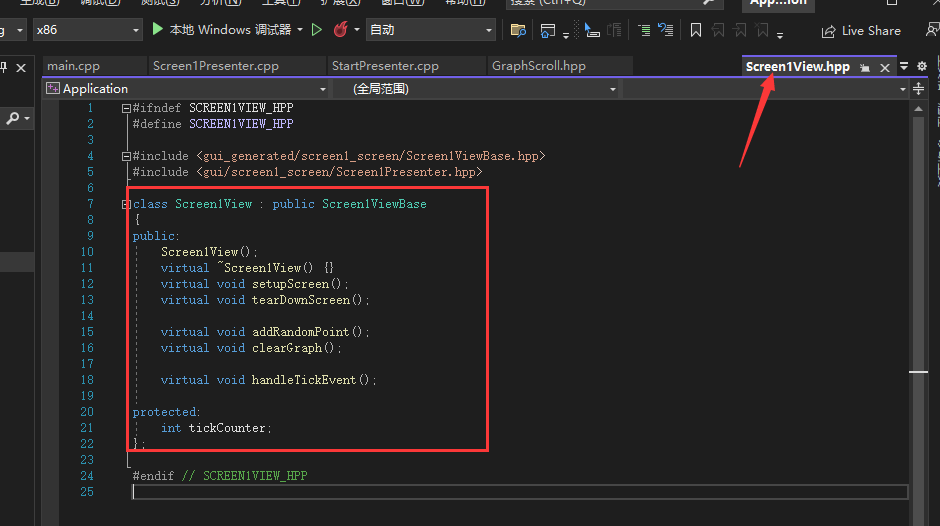940x526 pixels.
Task: Click "Screen1ViewBase" in class declaration
Action: 374,204
